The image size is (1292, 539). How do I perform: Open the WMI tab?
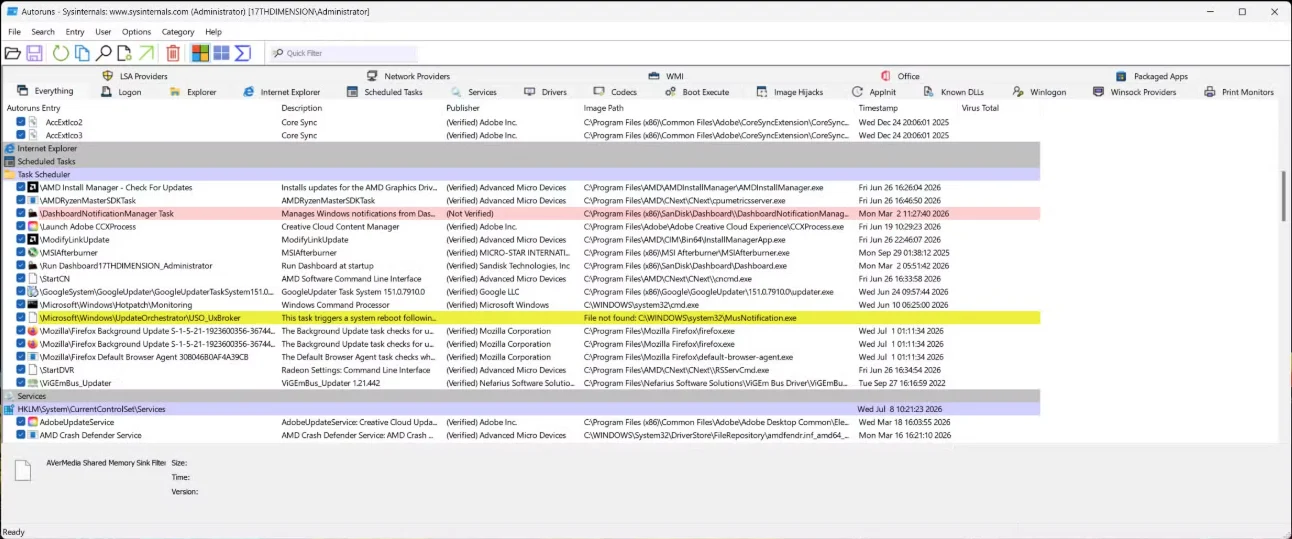[666, 76]
